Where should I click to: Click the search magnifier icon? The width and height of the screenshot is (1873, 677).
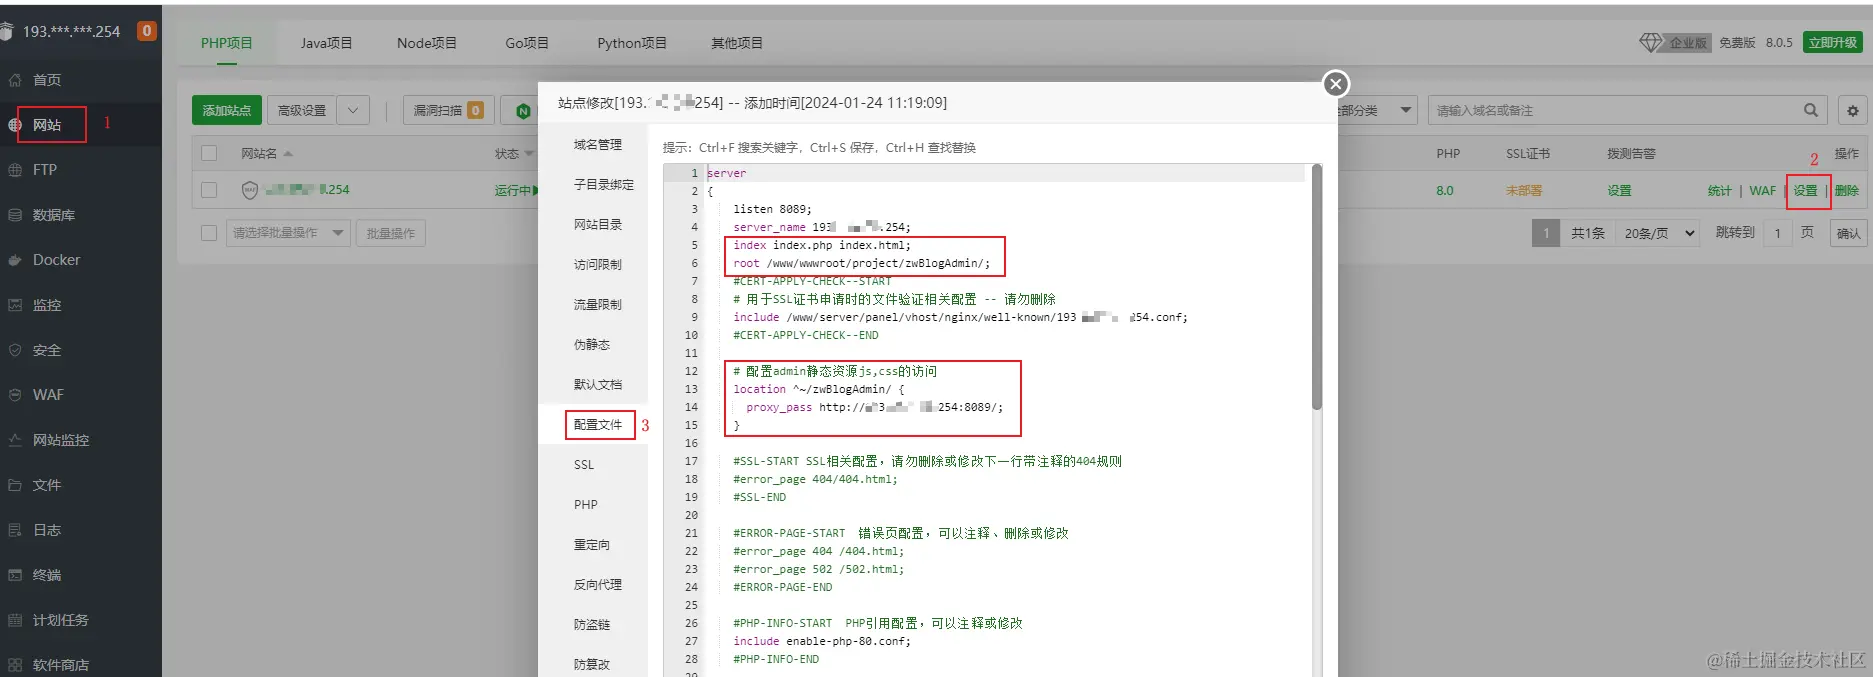click(x=1811, y=110)
